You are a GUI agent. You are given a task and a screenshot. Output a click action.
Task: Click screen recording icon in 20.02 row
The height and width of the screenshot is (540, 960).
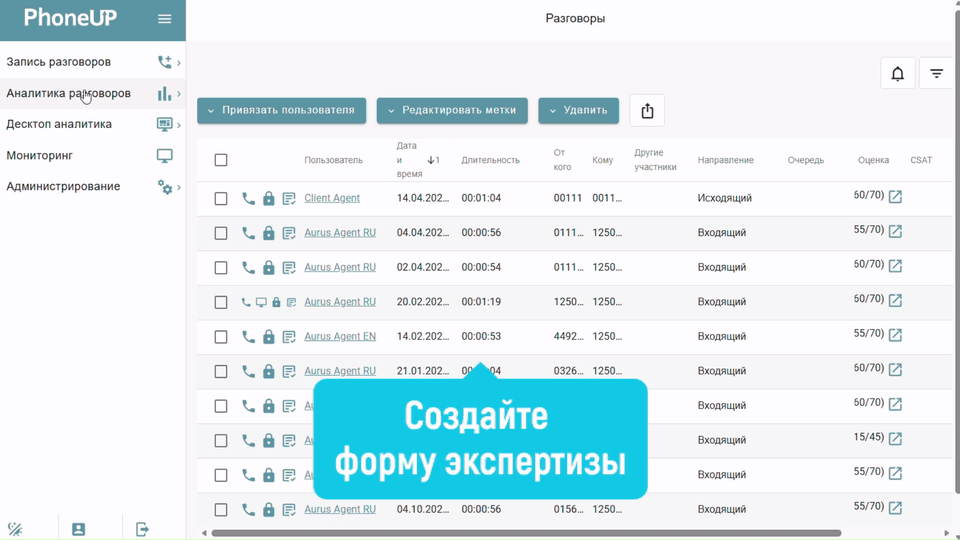point(261,302)
